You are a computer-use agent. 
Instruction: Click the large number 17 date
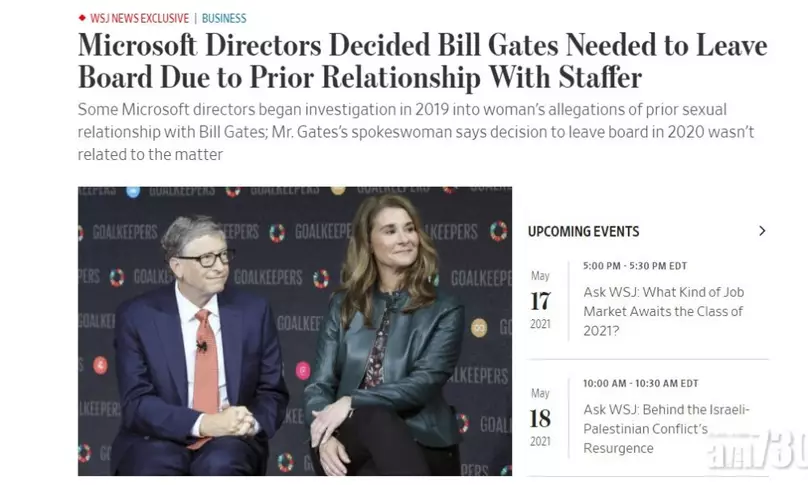pyautogui.click(x=541, y=301)
